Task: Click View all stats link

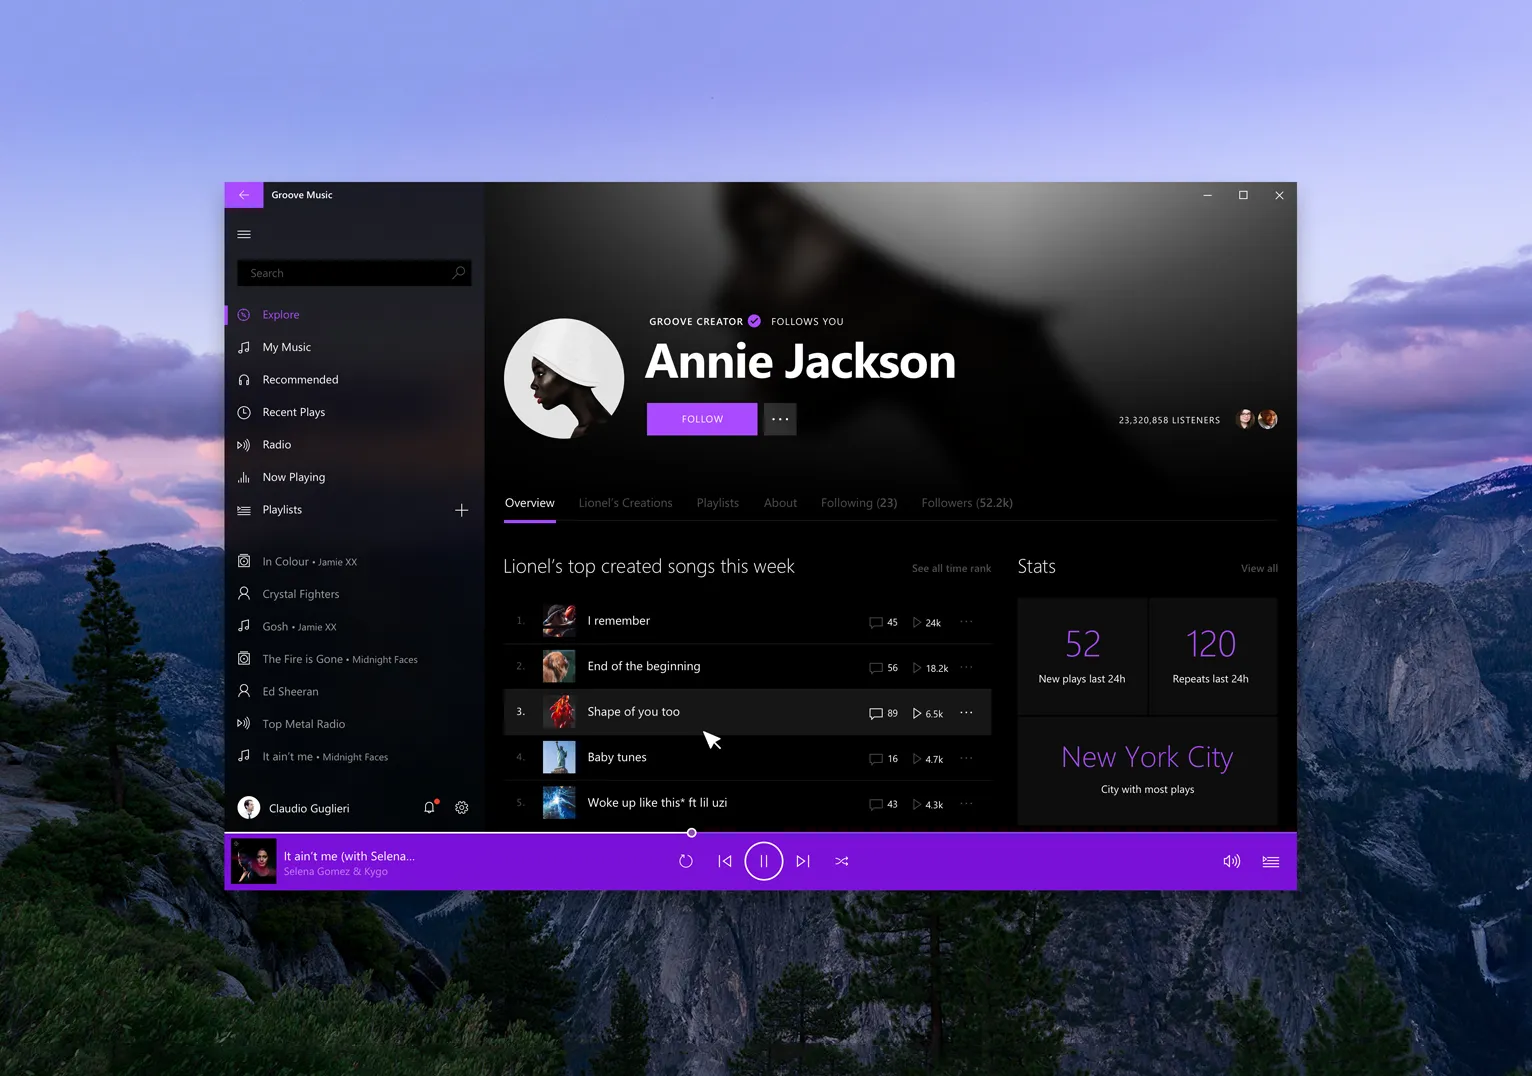Action: tap(1259, 568)
